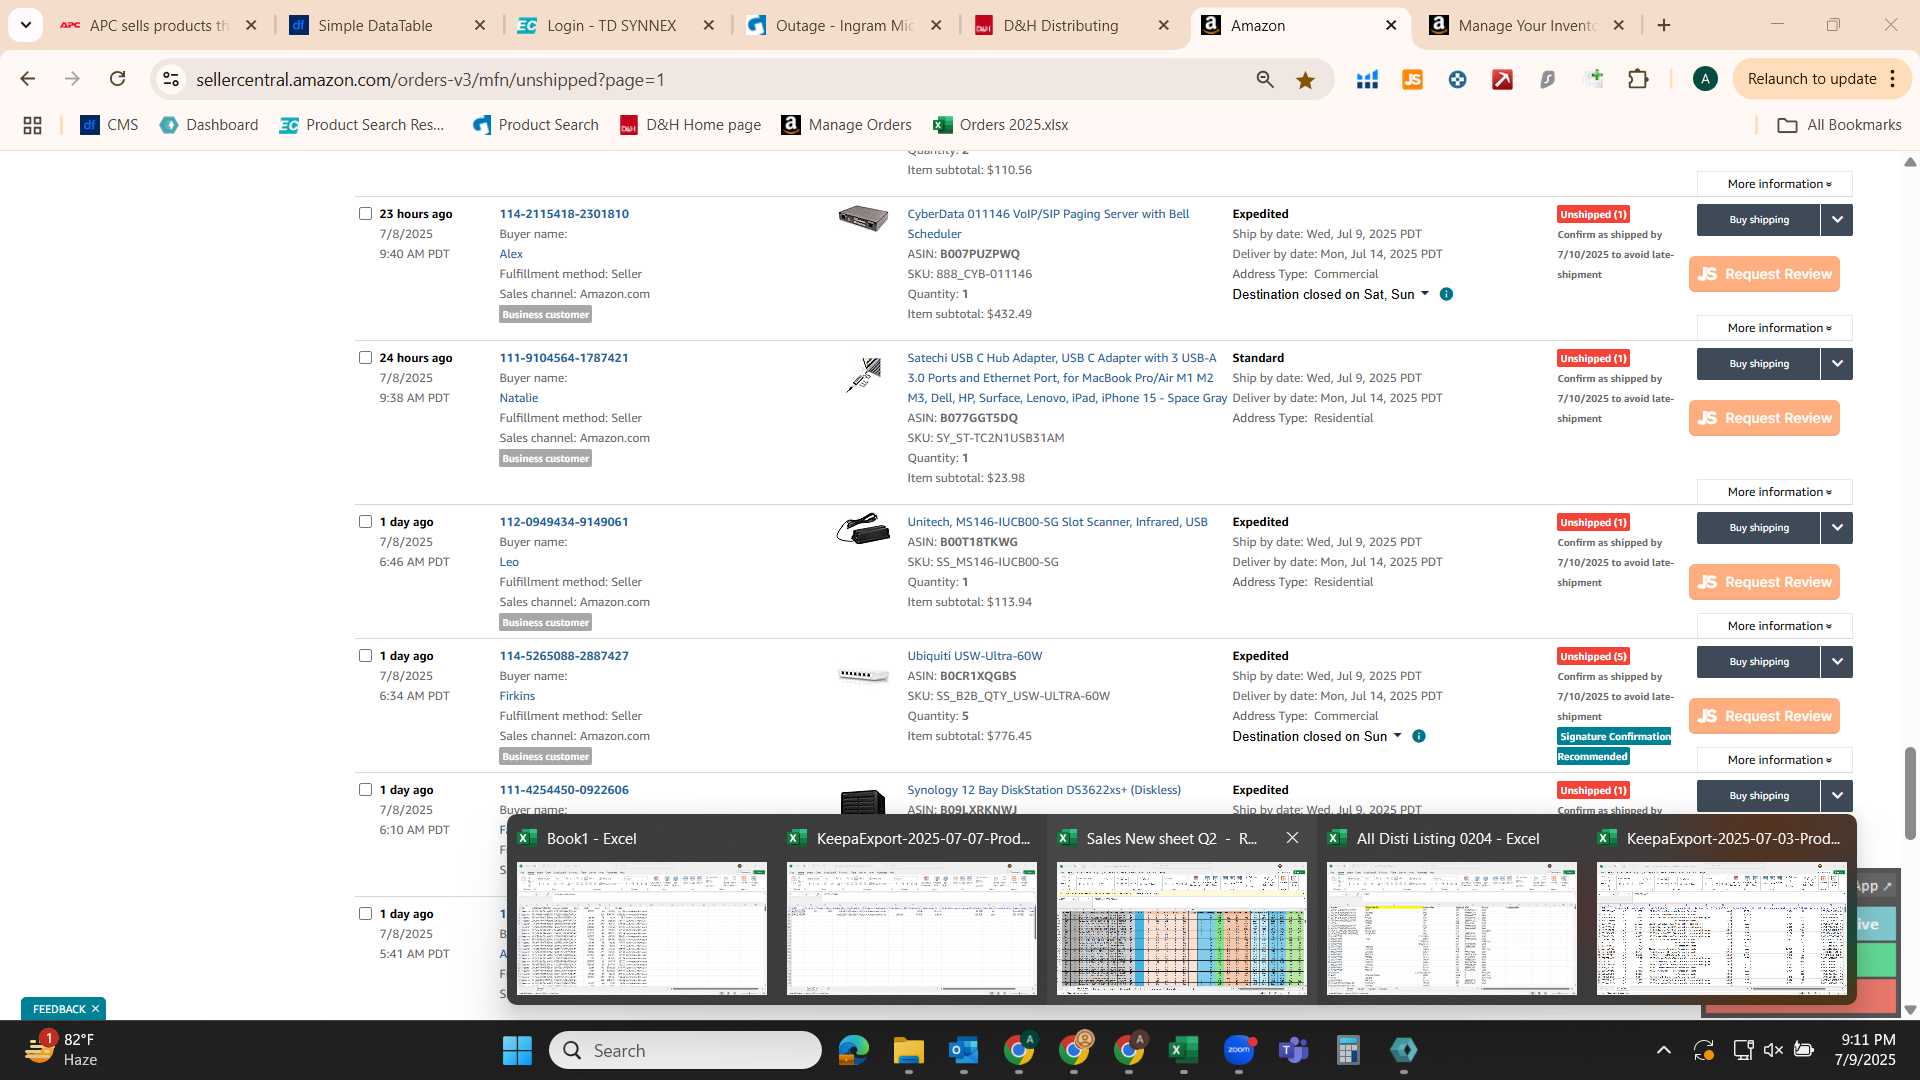The image size is (1920, 1080).
Task: Tick checkbox for the 5:41 AM PDT order
Action: pos(365,913)
